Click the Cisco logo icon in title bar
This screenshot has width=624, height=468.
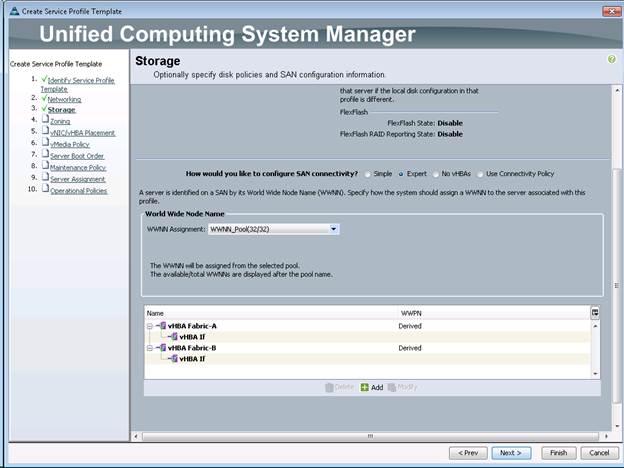tap(14, 11)
